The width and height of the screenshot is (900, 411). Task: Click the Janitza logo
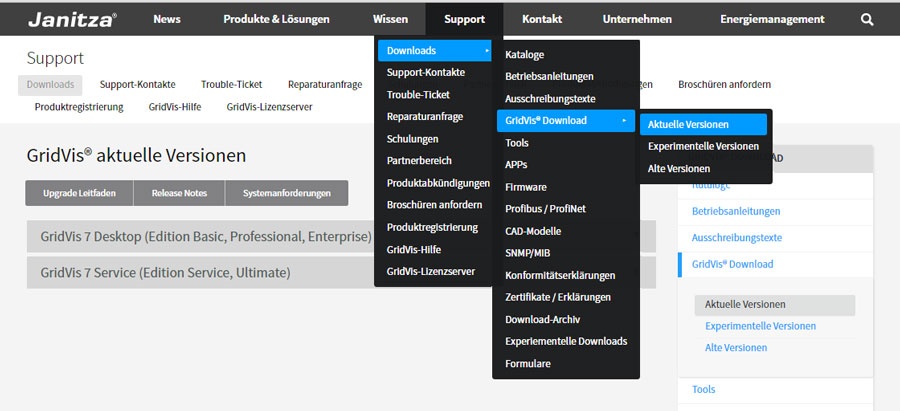[72, 20]
